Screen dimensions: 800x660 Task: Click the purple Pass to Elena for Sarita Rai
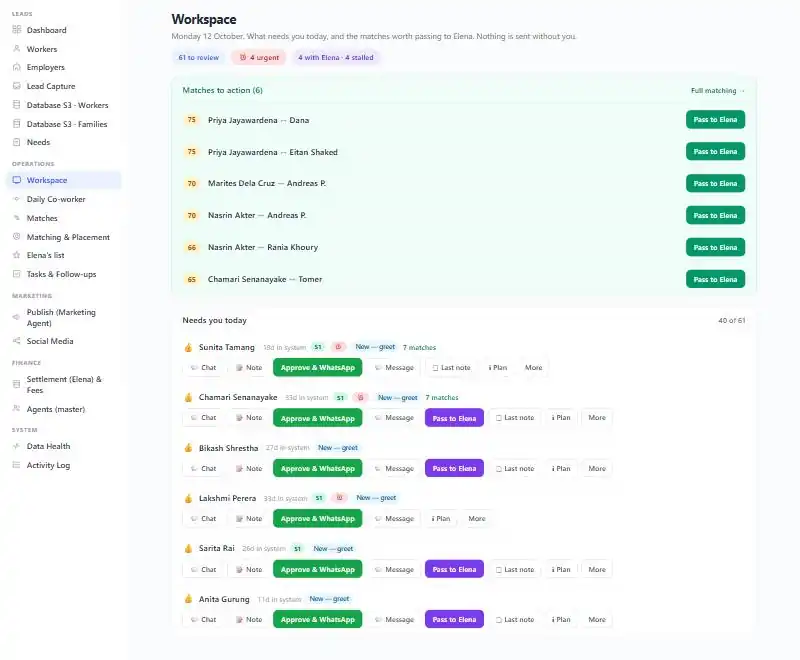[454, 569]
